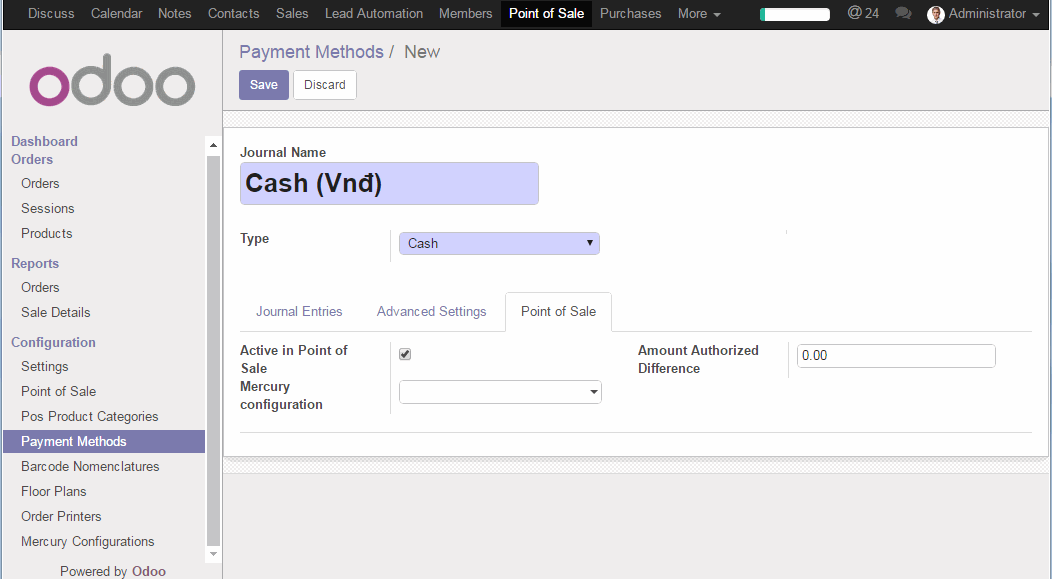Click the Administrator avatar picture
The image size is (1052, 579).
tap(935, 14)
